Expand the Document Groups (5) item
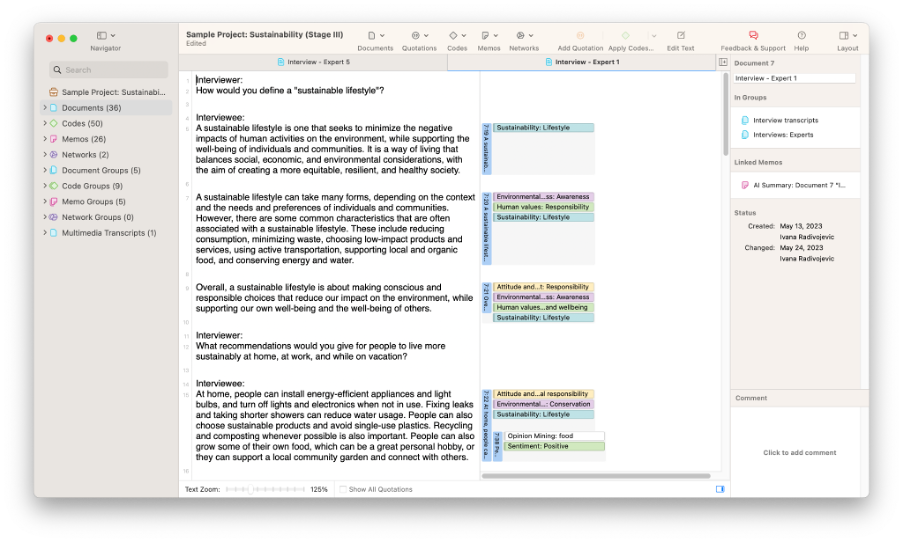 (44, 170)
